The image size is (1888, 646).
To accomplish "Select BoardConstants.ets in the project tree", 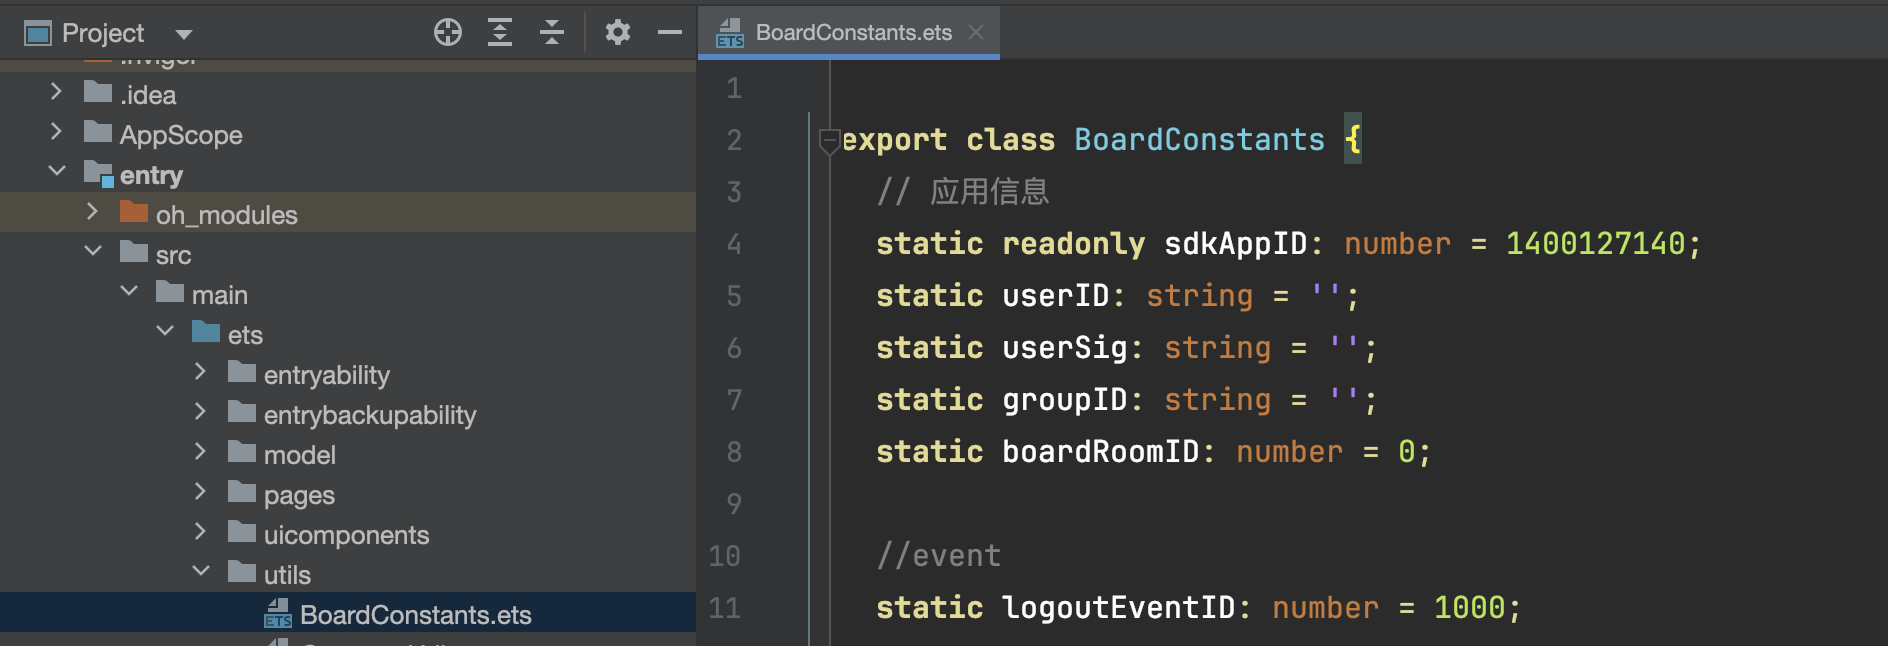I will click(415, 615).
